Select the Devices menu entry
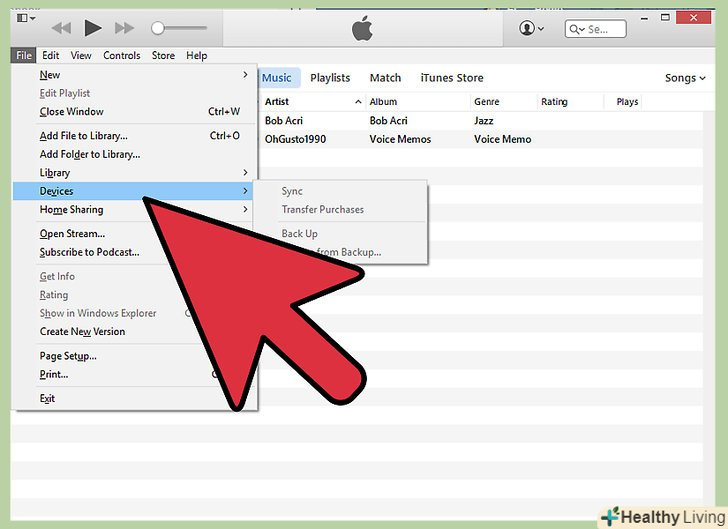This screenshot has width=728, height=529. pos(133,191)
